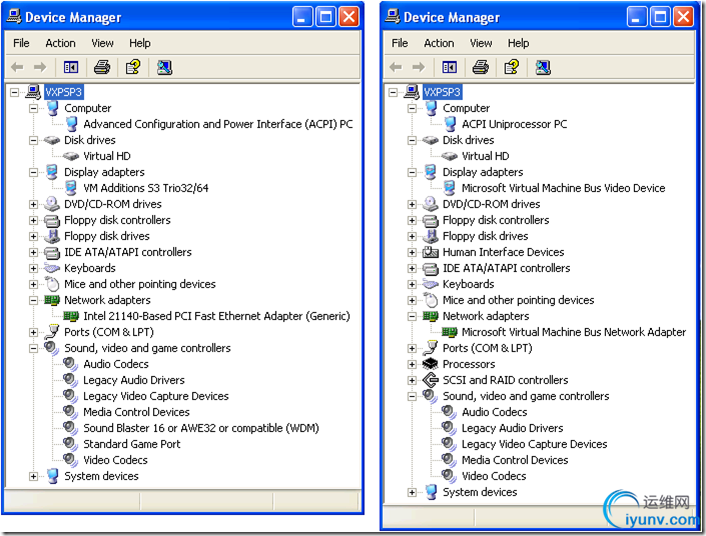
Task: Maximize the left Device Manager window
Action: point(326,17)
